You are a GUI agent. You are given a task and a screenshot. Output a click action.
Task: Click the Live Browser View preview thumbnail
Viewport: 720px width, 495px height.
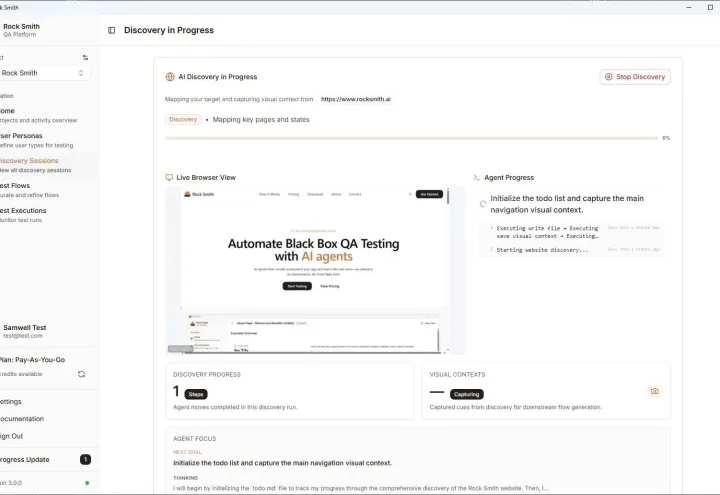tap(315, 270)
